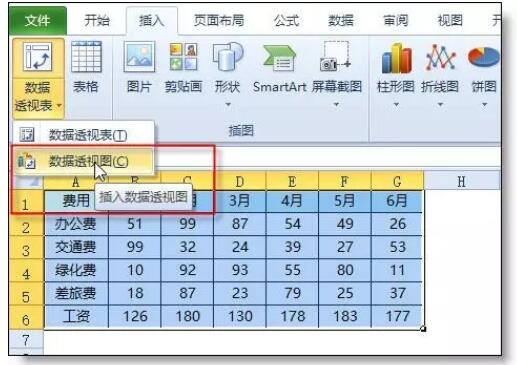The height and width of the screenshot is (365, 517).
Task: Select row 7 header
Action: 26,340
